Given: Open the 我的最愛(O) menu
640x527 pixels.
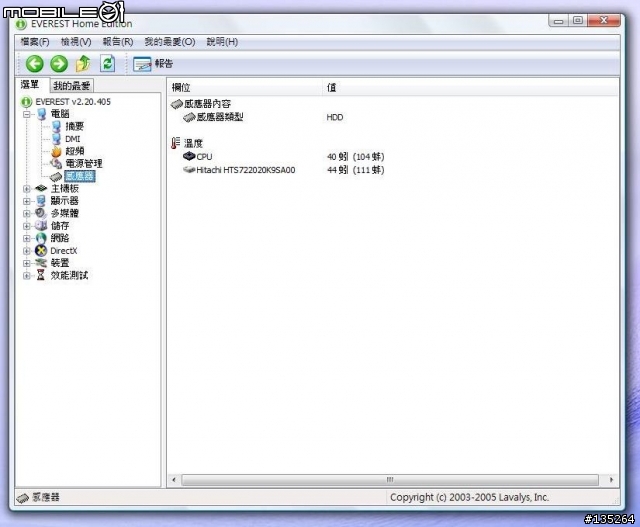Looking at the screenshot, I should click(170, 42).
